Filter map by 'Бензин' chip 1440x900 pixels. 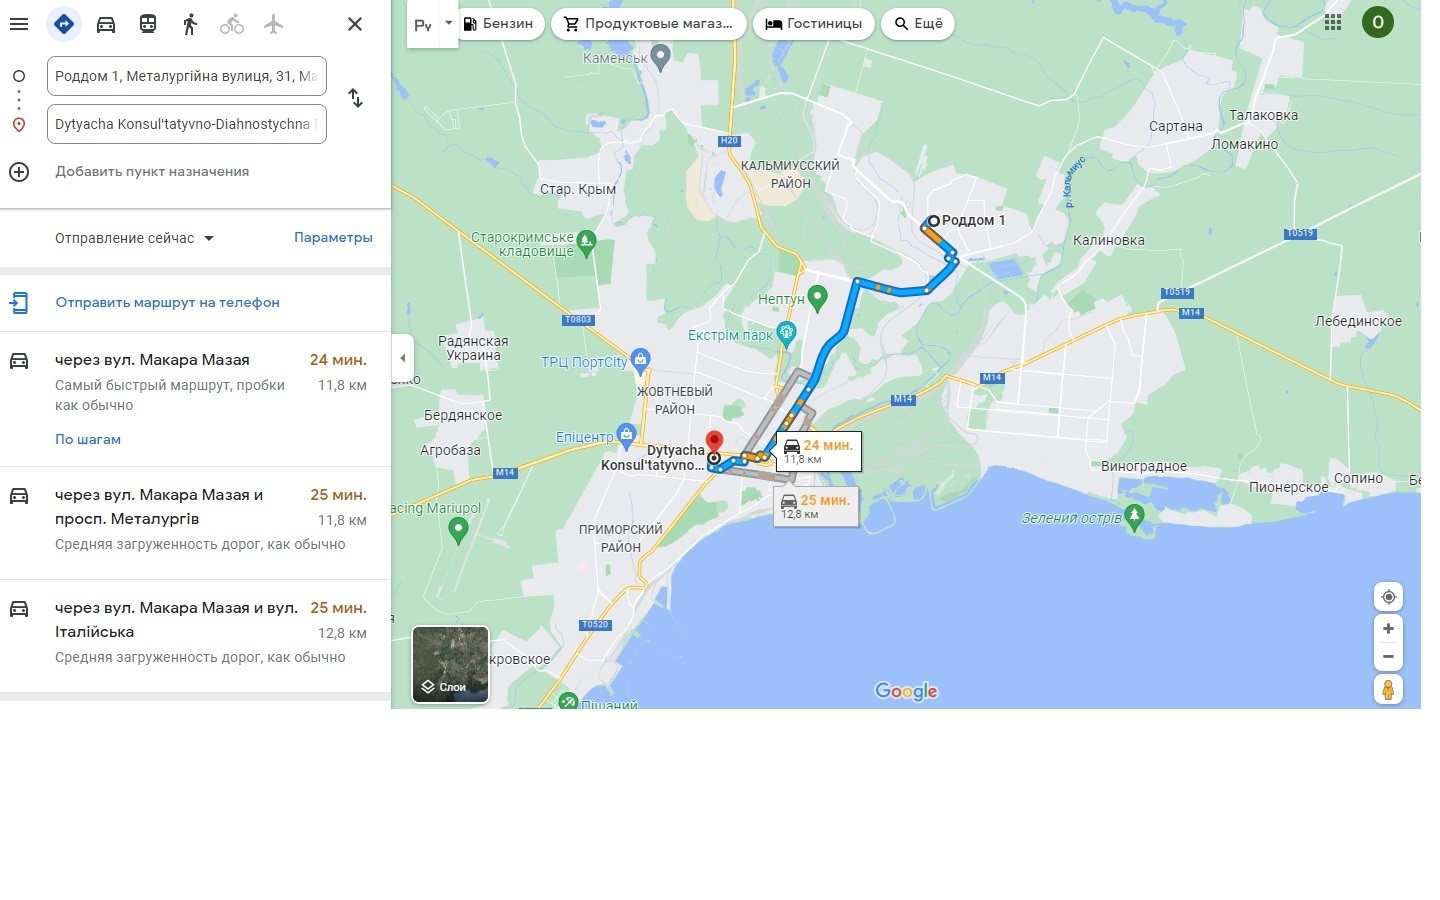(x=498, y=24)
